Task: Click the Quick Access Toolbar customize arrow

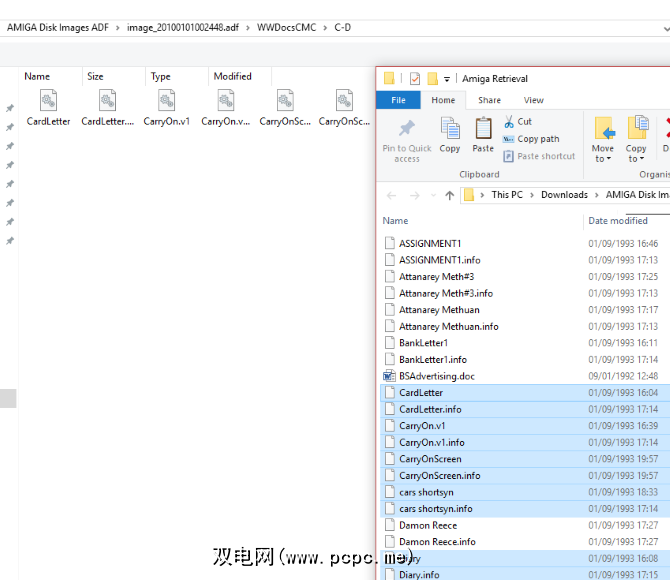Action: (447, 79)
